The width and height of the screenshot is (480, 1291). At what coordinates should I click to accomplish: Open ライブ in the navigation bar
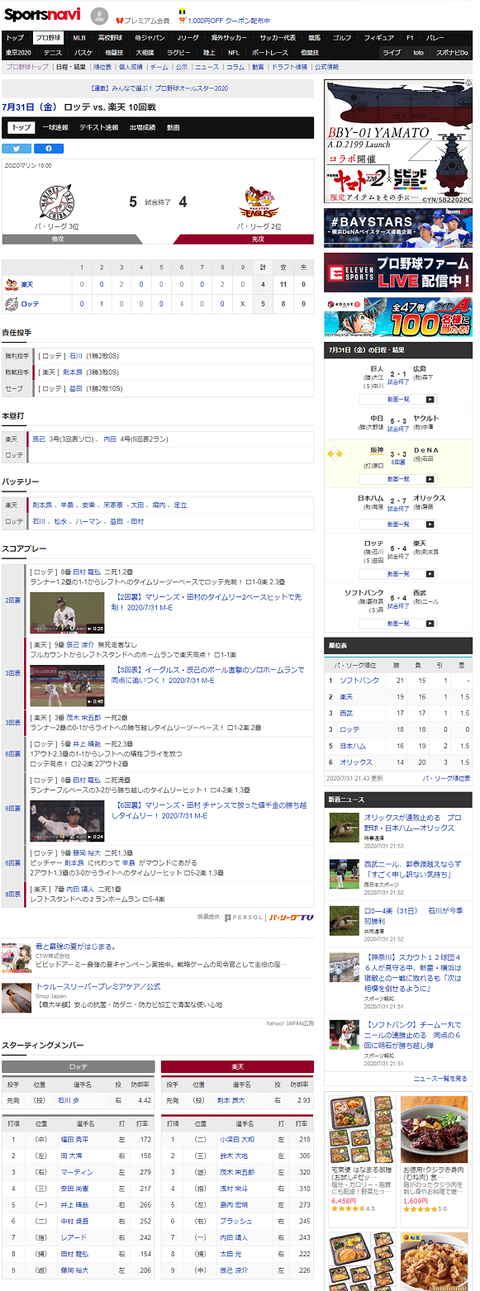tap(392, 51)
